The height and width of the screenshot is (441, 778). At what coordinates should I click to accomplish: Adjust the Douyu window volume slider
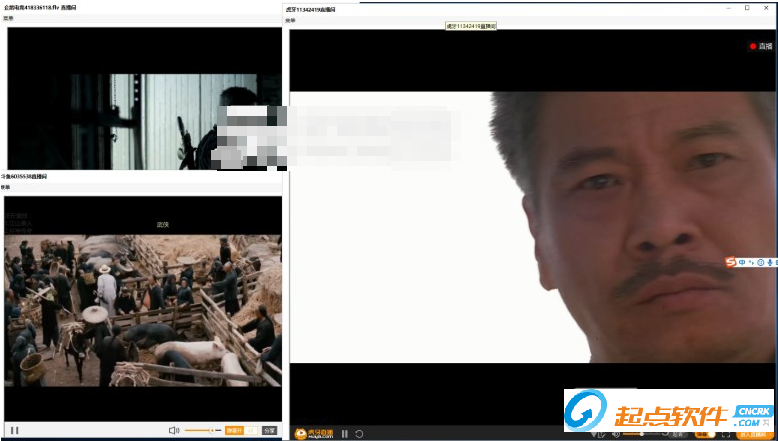(x=203, y=430)
